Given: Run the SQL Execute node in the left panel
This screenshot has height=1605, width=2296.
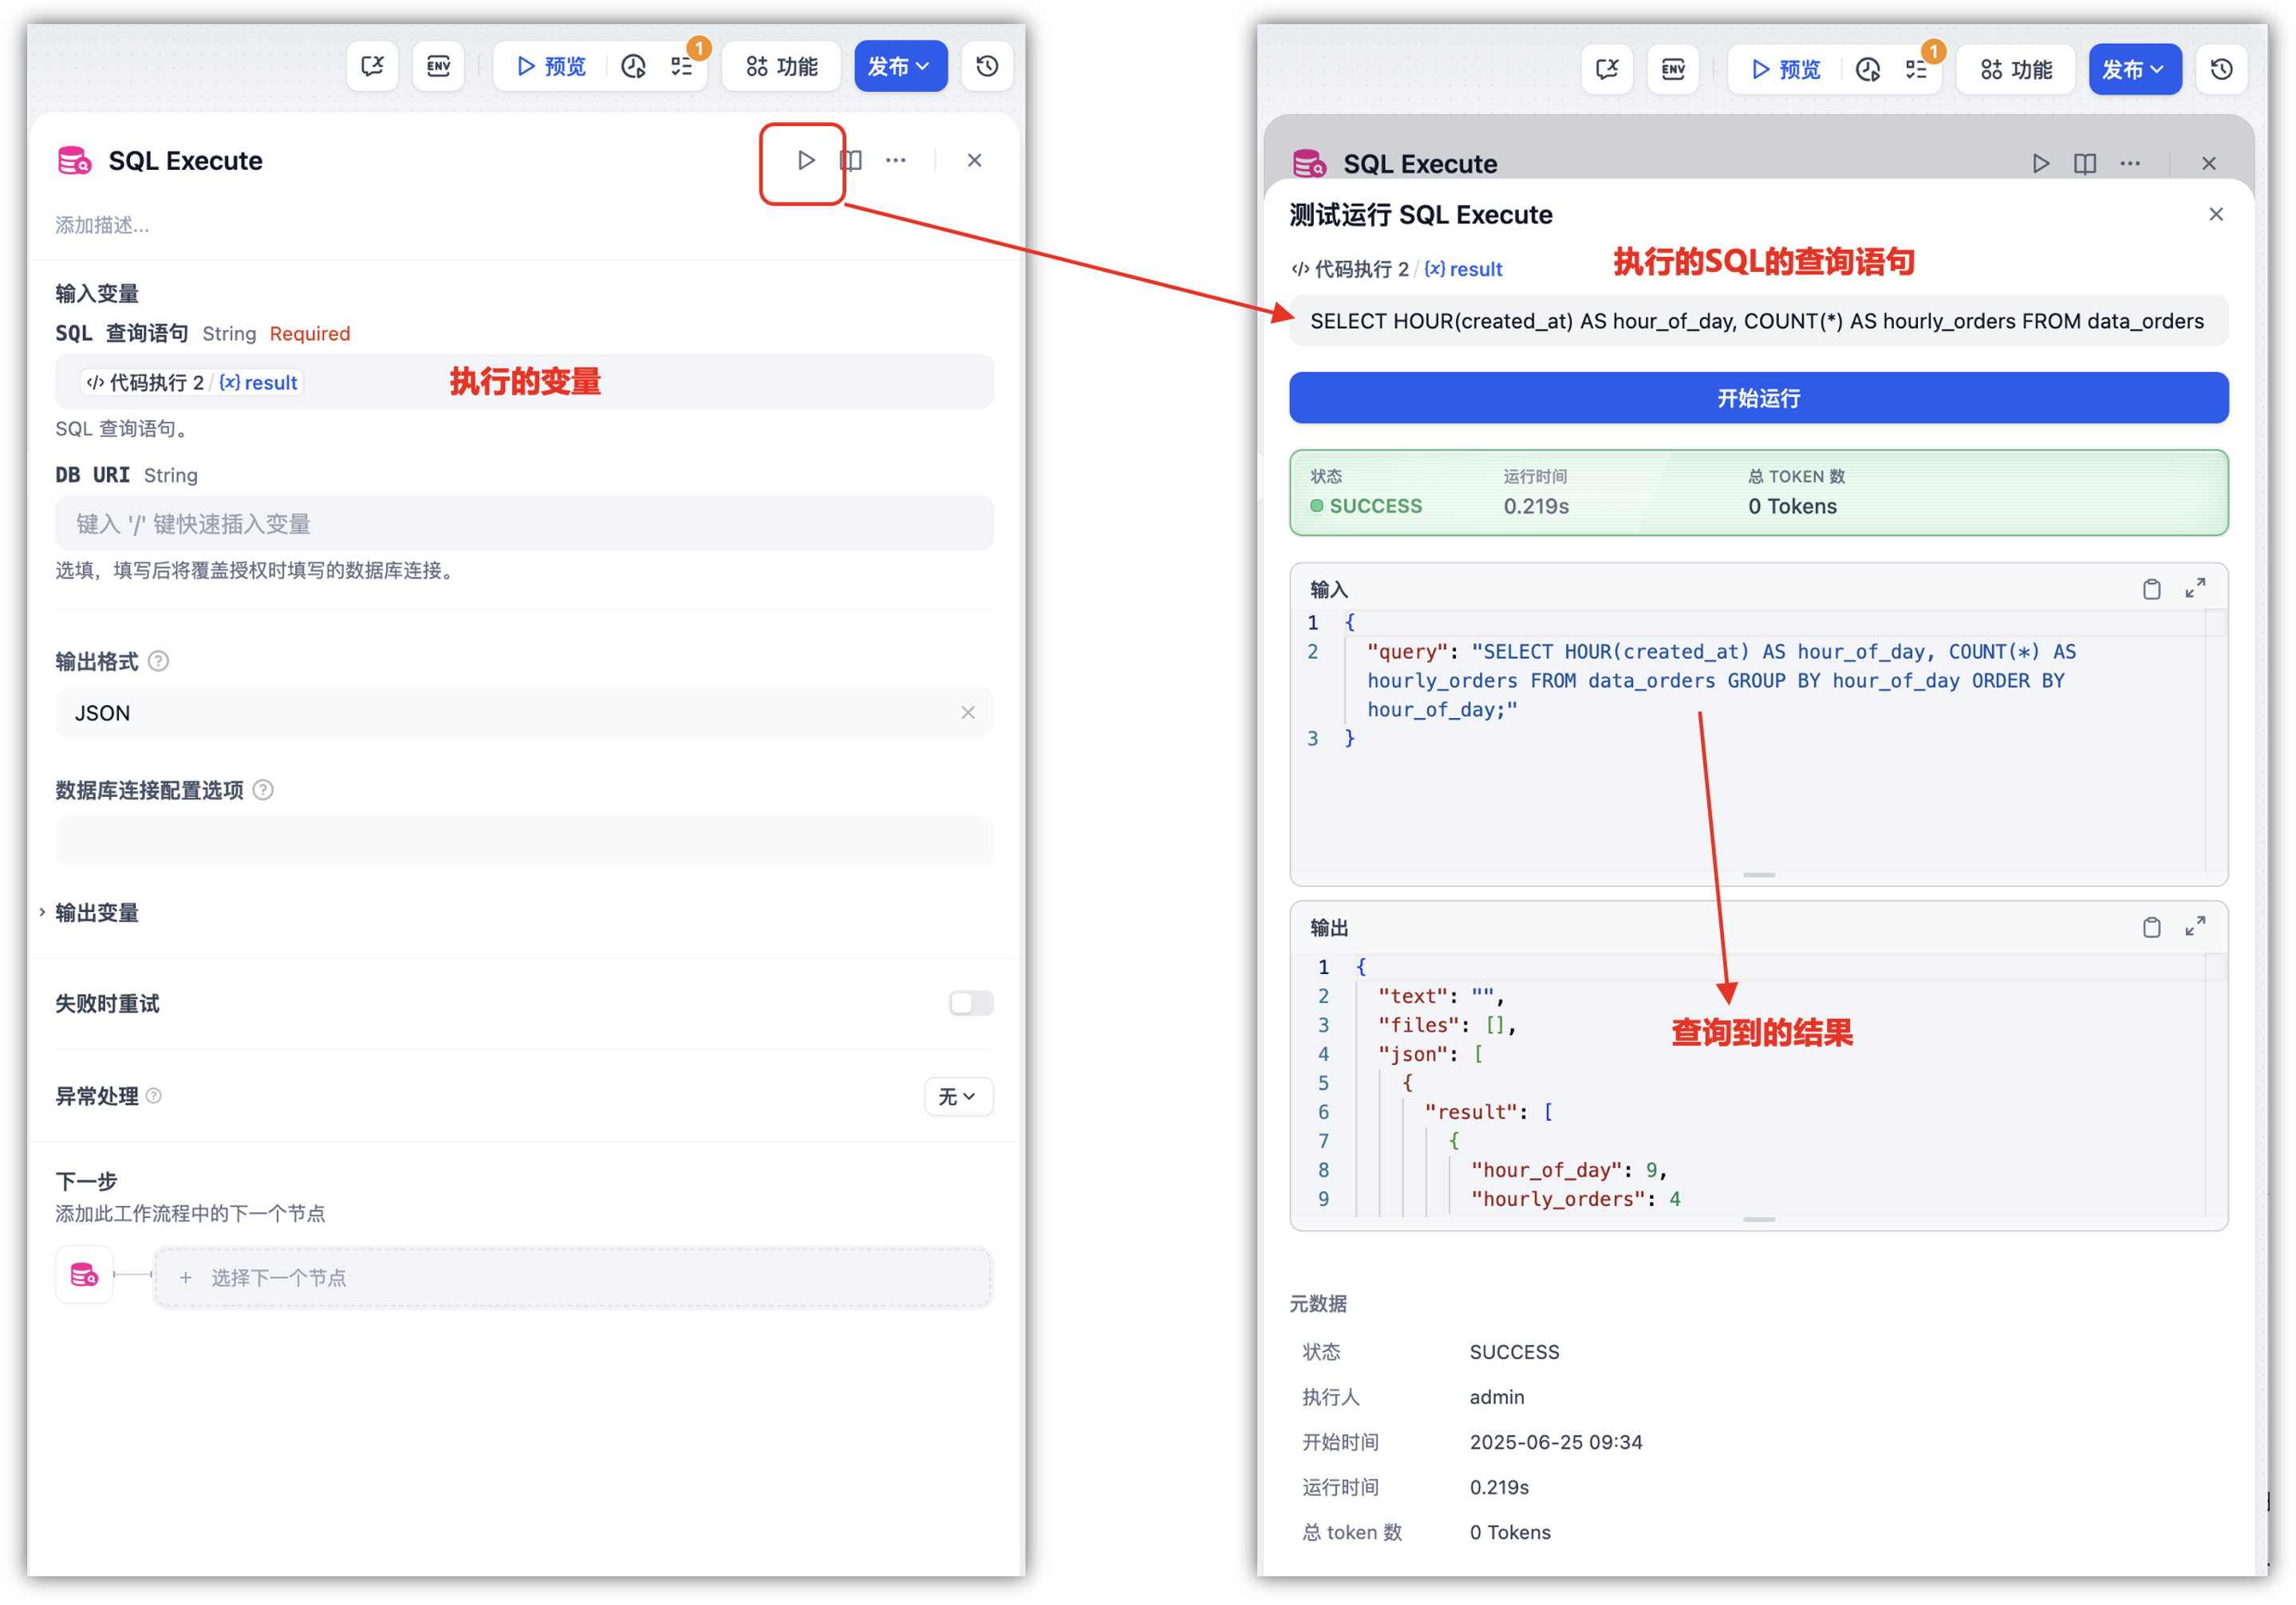Looking at the screenshot, I should point(805,160).
